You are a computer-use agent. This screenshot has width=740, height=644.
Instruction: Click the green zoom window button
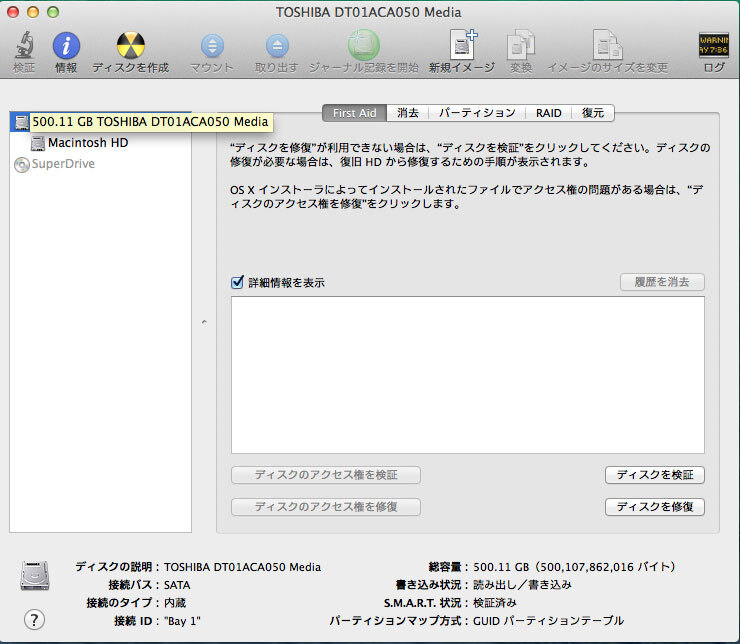pyautogui.click(x=53, y=12)
